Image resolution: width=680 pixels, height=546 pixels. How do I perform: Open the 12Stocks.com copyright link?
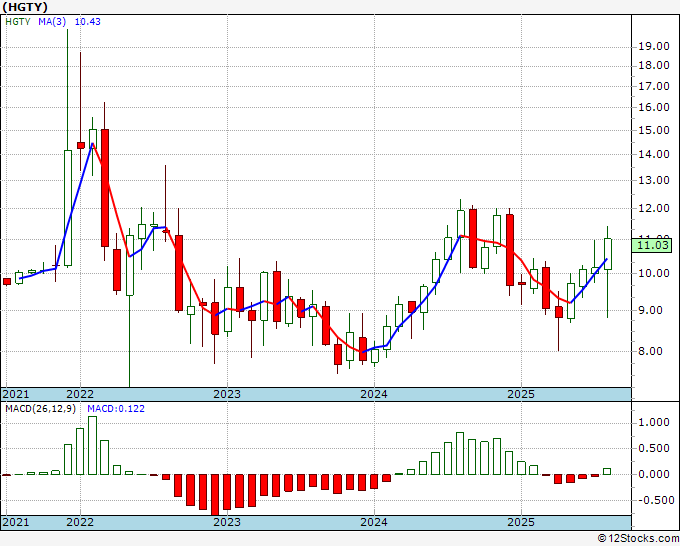click(x=638, y=539)
